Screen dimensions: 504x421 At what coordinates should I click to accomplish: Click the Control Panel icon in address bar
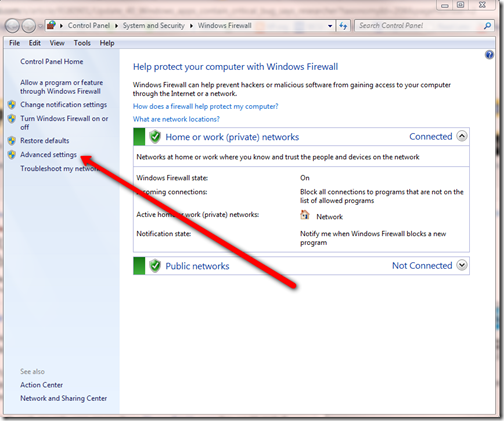coord(51,25)
